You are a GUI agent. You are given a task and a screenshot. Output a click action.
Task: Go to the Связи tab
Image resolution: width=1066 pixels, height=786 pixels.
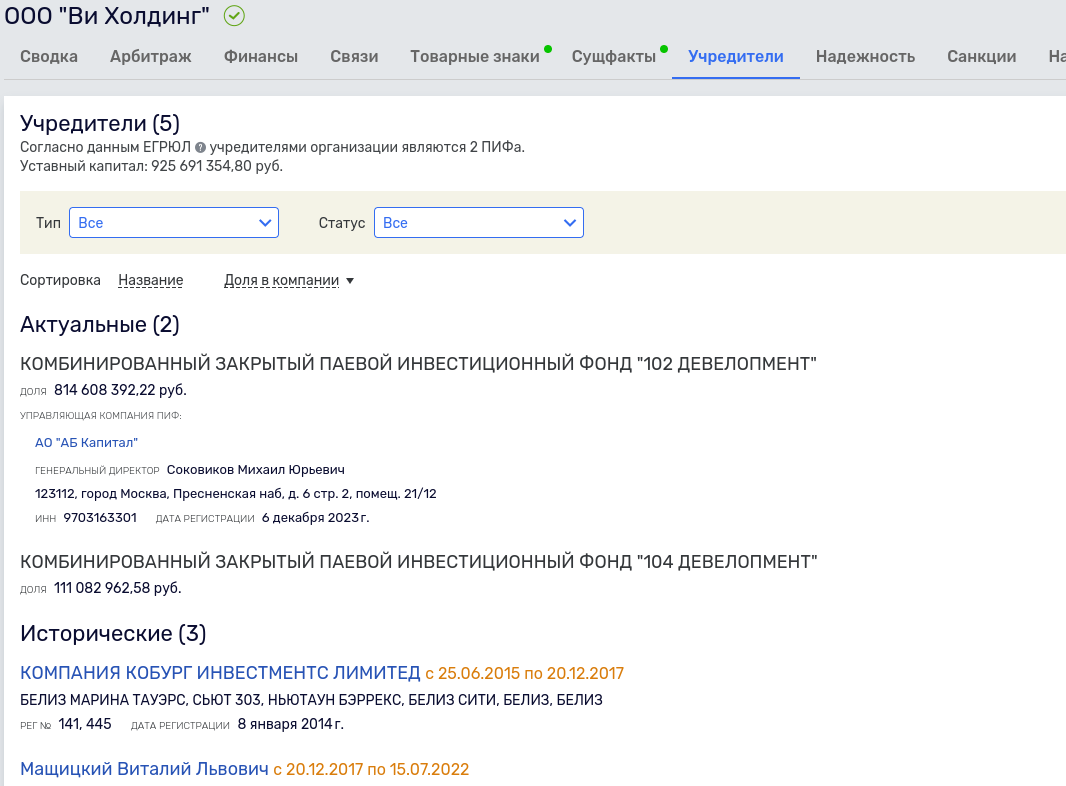click(354, 56)
